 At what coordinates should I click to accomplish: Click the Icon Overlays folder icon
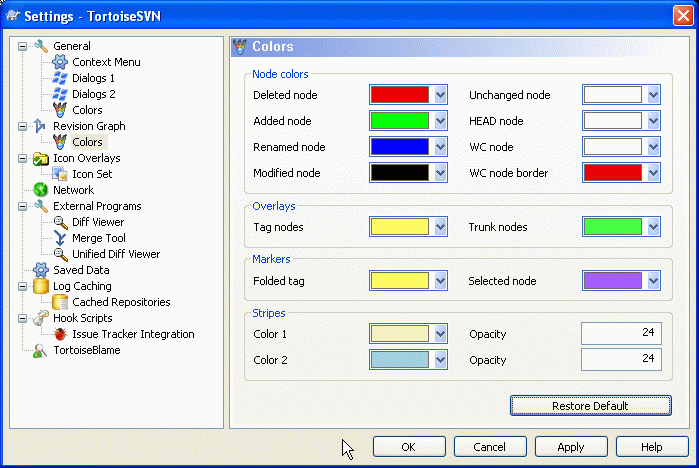[41, 158]
